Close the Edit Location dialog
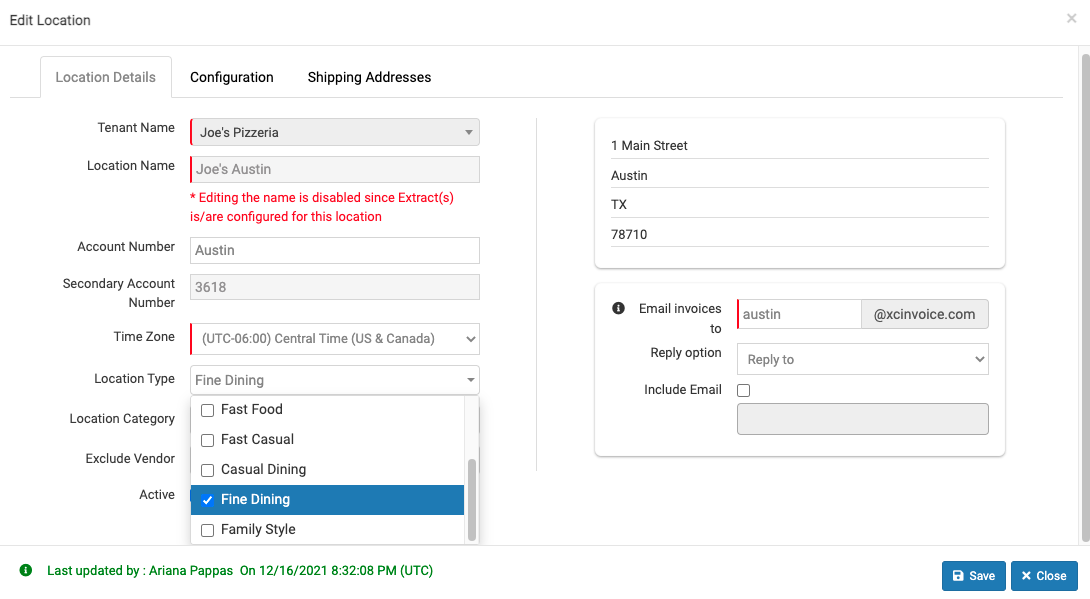This screenshot has width=1090, height=599. (1044, 576)
